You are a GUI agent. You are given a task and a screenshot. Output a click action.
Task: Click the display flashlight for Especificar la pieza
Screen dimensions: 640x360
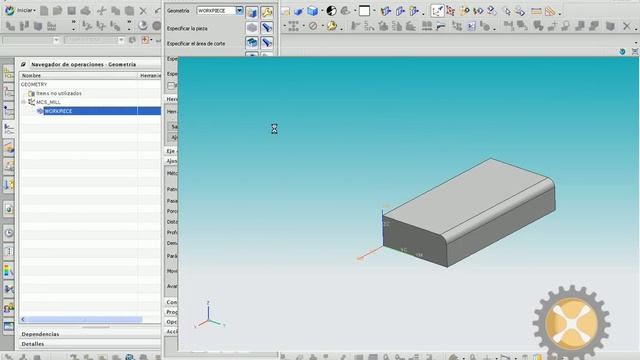pyautogui.click(x=267, y=28)
